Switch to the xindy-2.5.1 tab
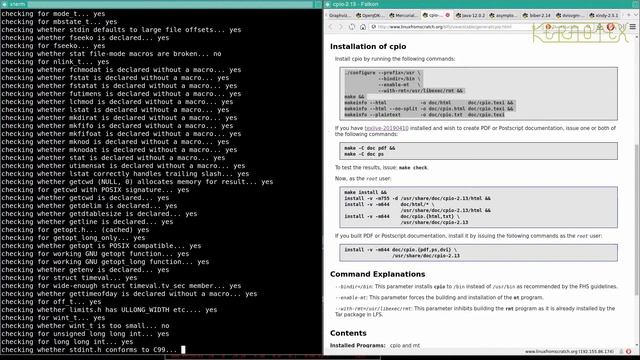 point(604,15)
